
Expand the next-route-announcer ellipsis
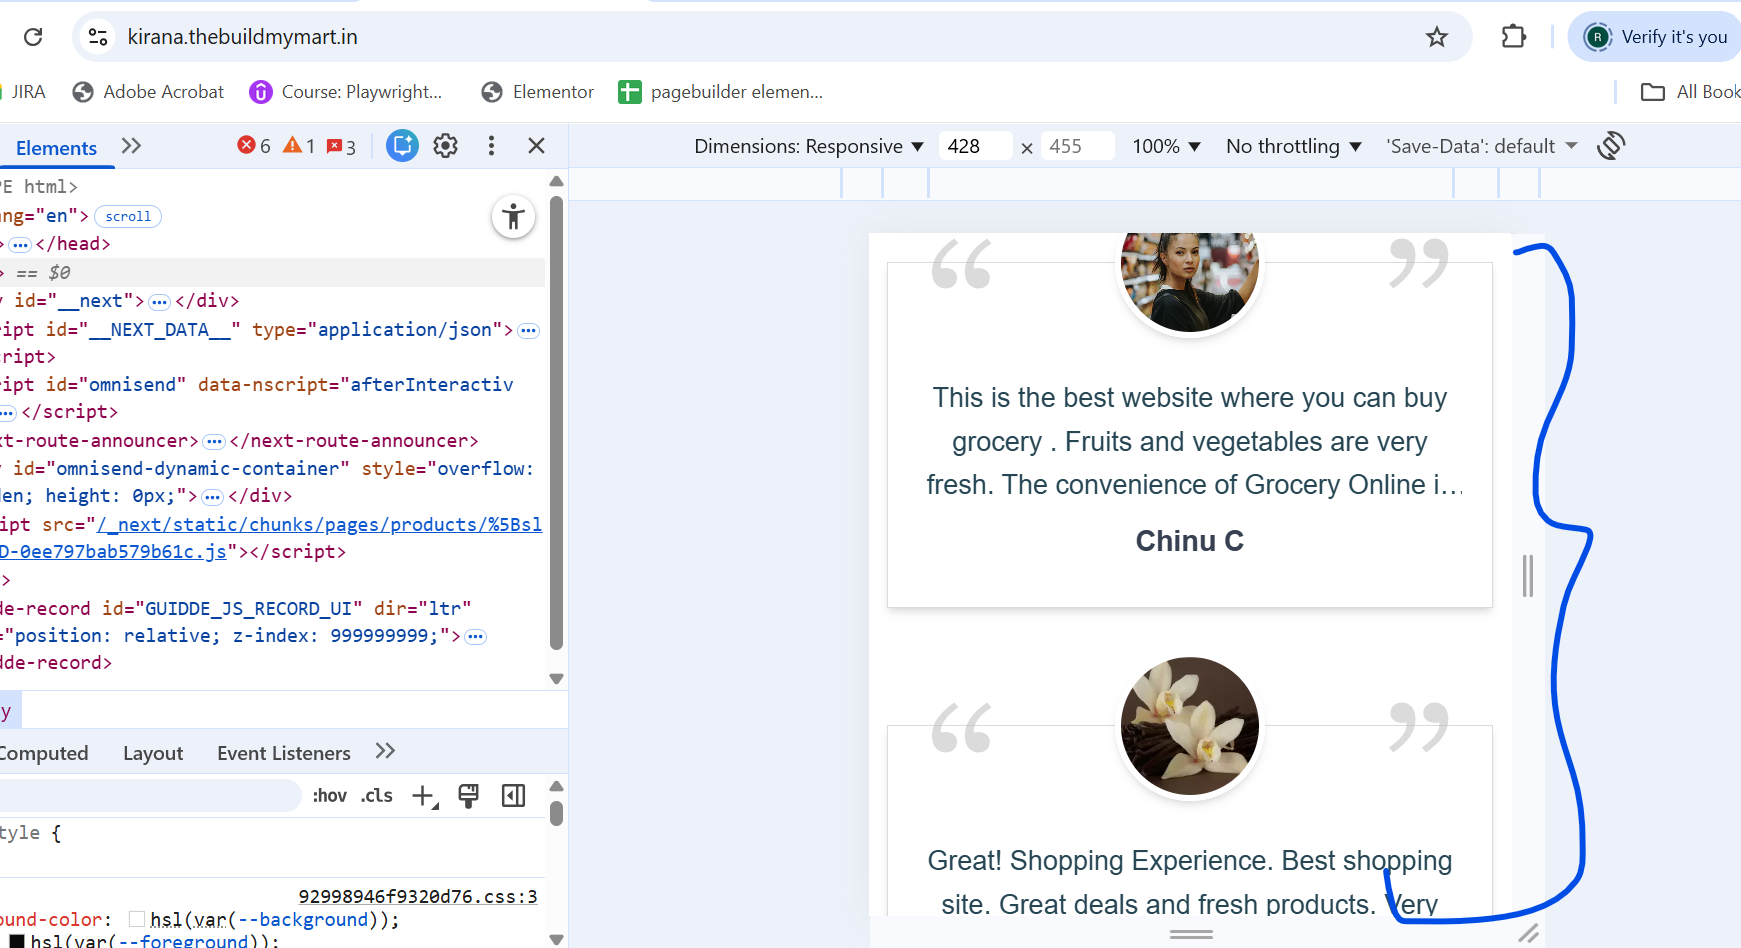click(x=214, y=441)
